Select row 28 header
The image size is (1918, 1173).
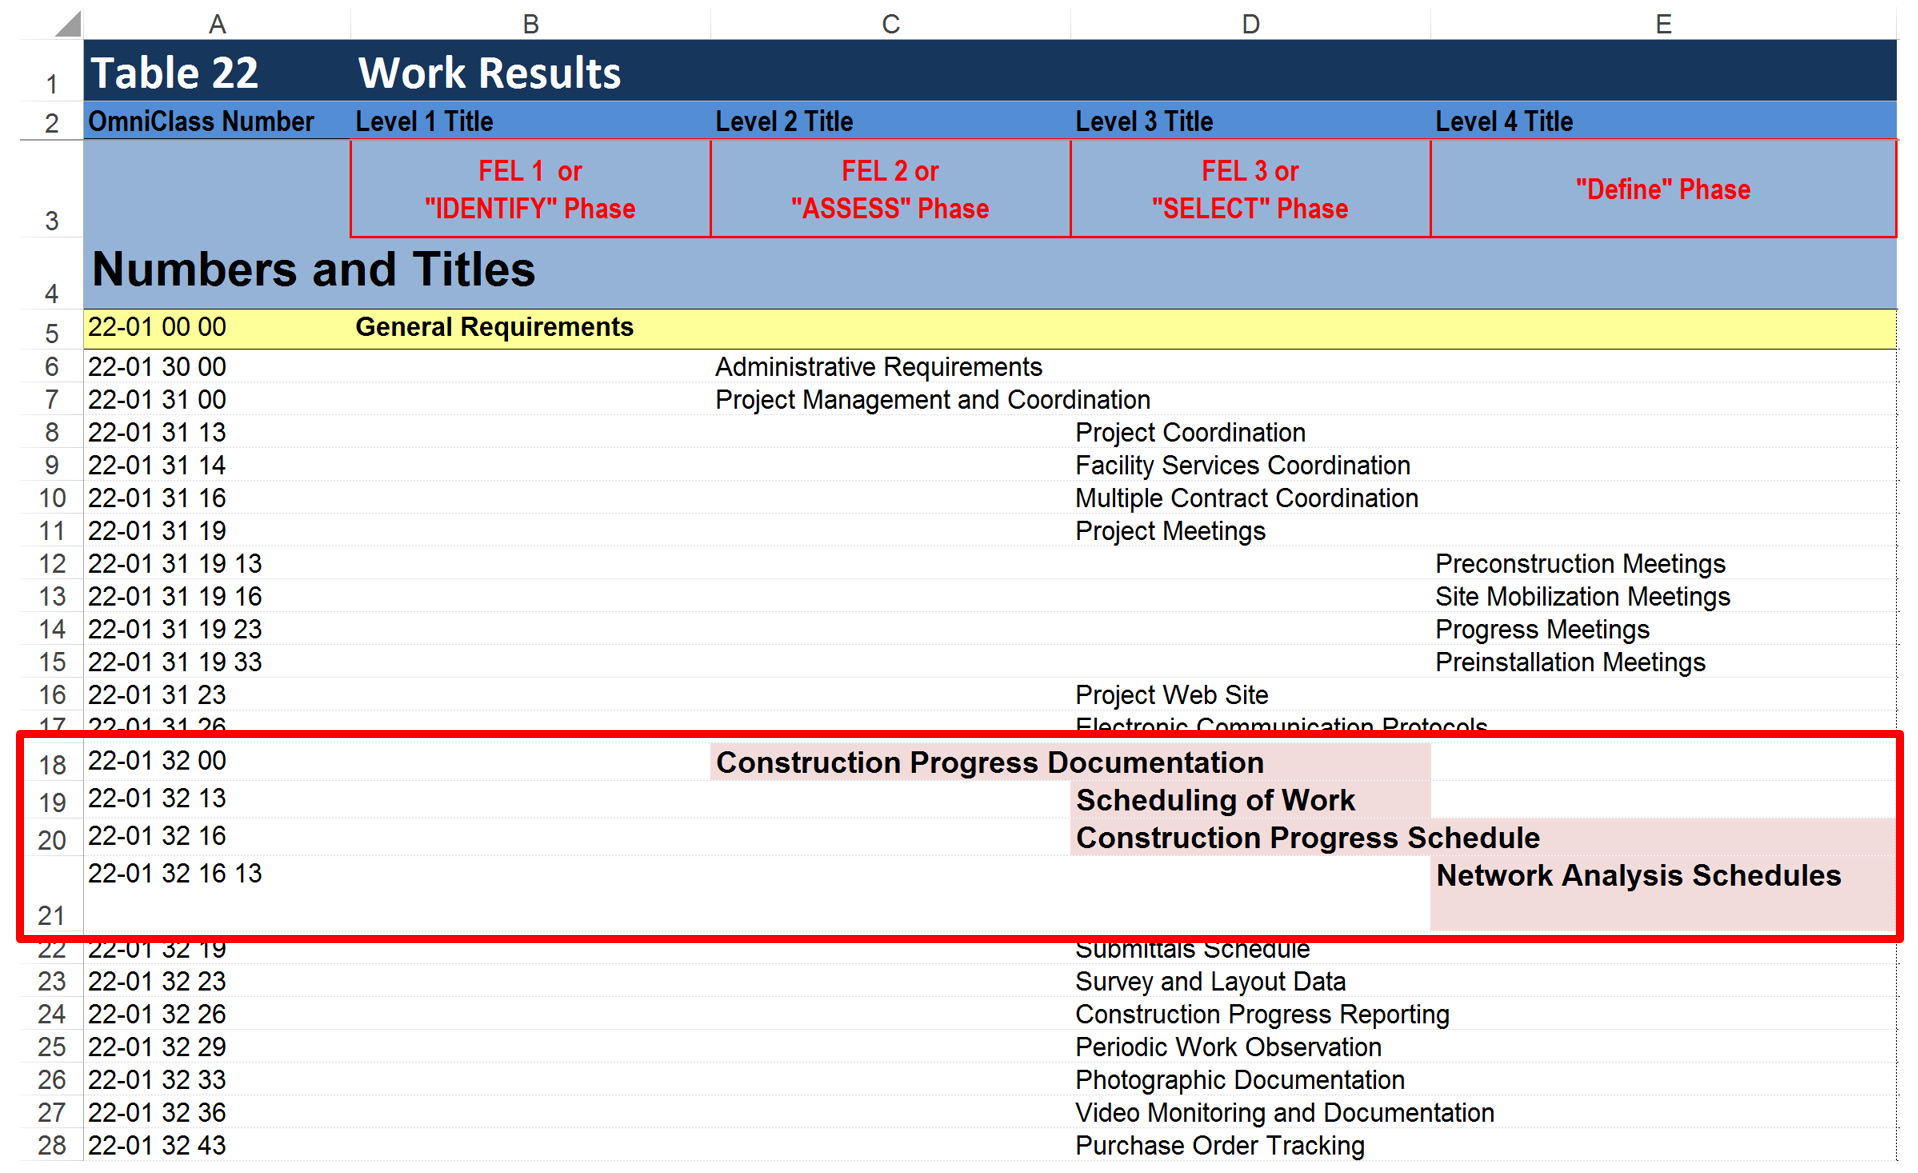52,1145
